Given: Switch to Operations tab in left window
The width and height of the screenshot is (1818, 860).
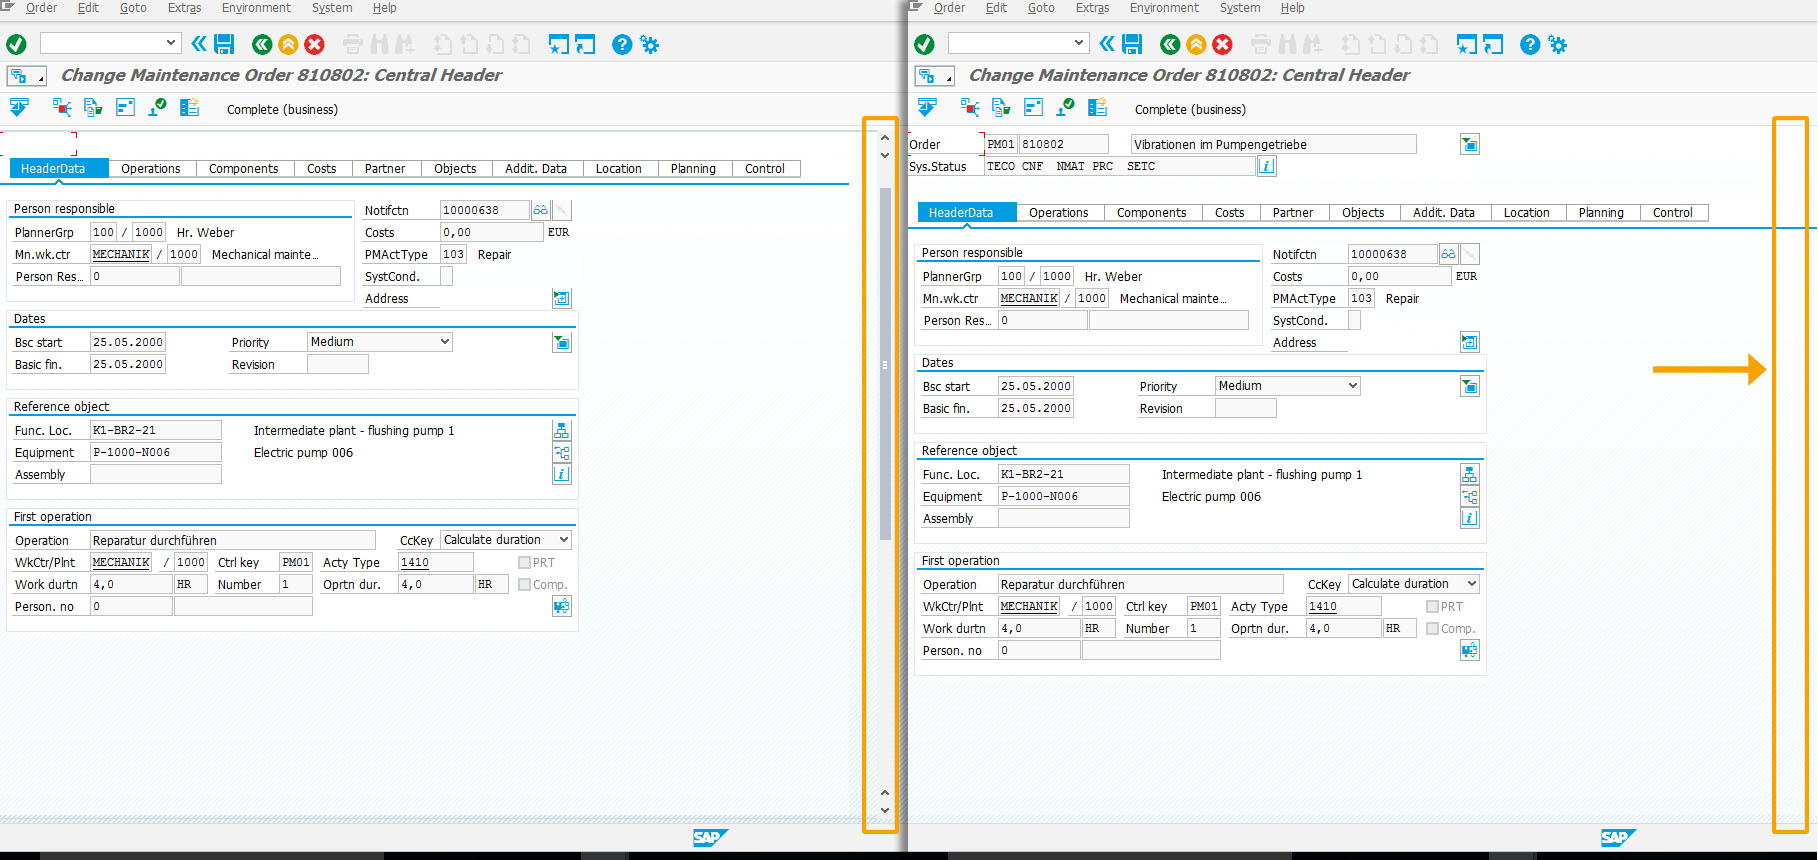Looking at the screenshot, I should click(x=151, y=169).
